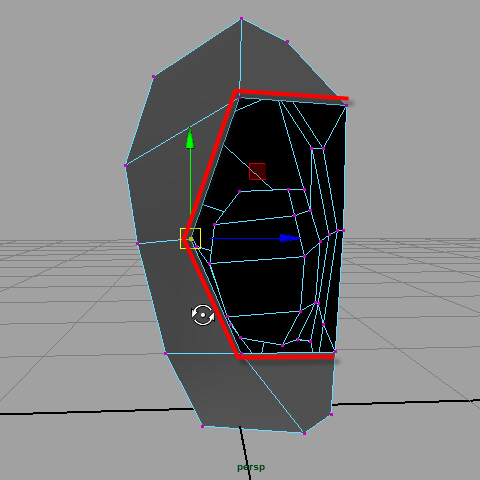480x480 pixels.
Task: Click the bottom red outline edge
Action: point(286,357)
